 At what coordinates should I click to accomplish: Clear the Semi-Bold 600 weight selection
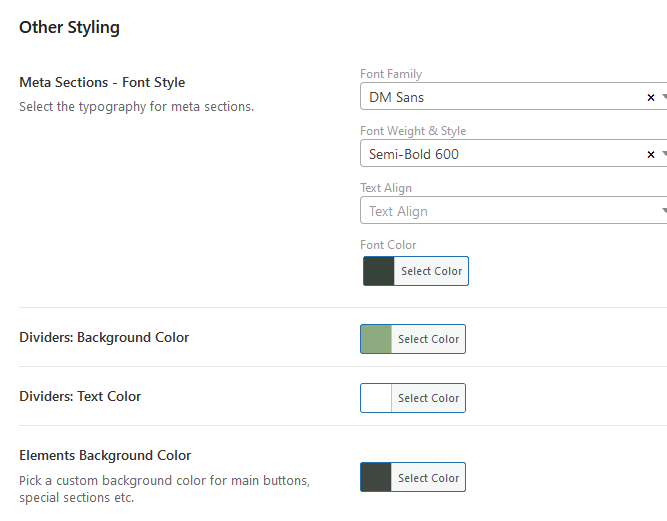pos(651,154)
